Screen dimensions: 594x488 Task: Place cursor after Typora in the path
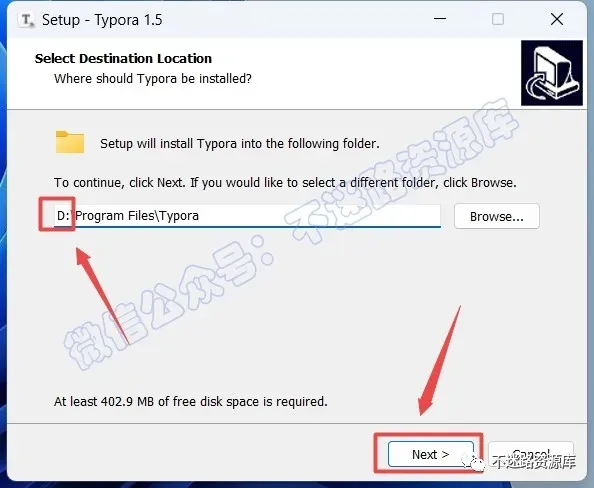tap(200, 216)
